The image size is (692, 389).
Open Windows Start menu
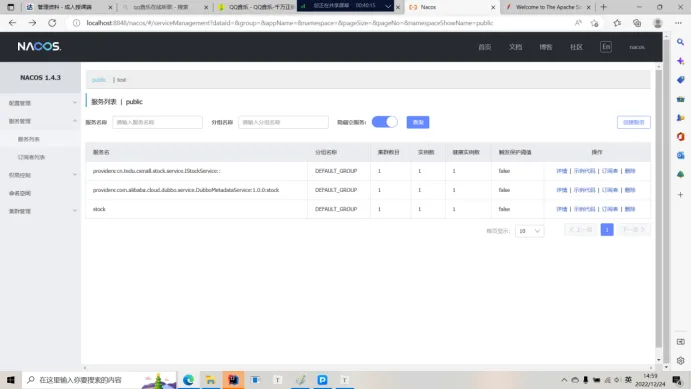(11, 380)
